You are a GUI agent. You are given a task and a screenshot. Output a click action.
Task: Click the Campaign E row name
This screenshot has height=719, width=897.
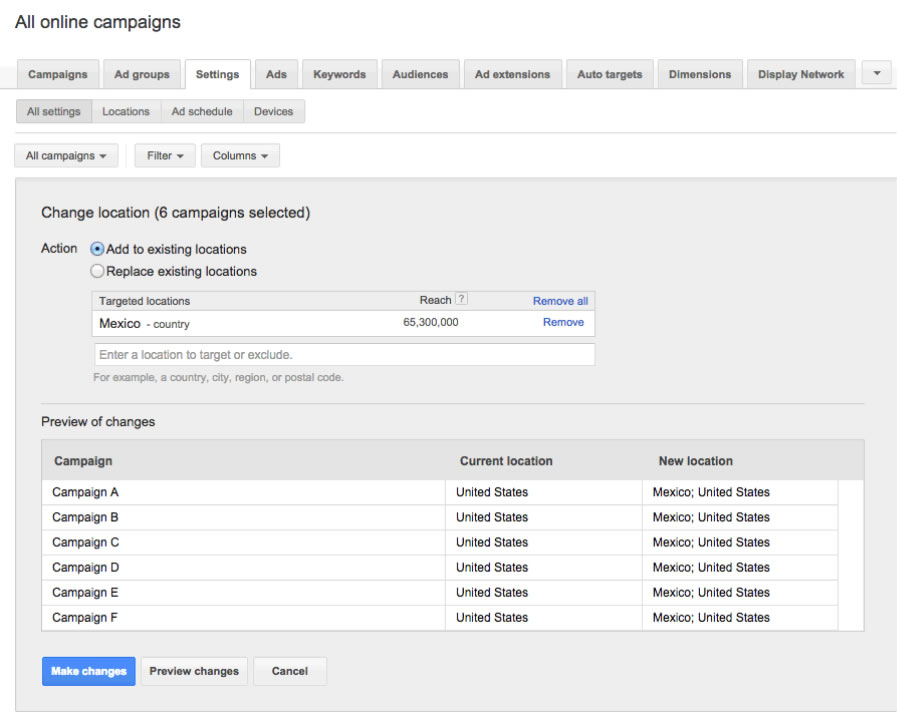85,593
